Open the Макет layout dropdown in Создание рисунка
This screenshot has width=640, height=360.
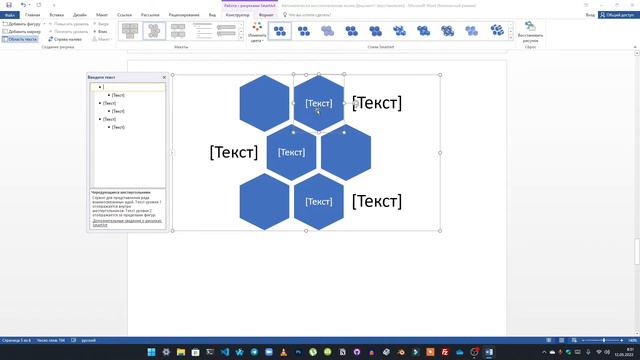pyautogui.click(x=102, y=39)
